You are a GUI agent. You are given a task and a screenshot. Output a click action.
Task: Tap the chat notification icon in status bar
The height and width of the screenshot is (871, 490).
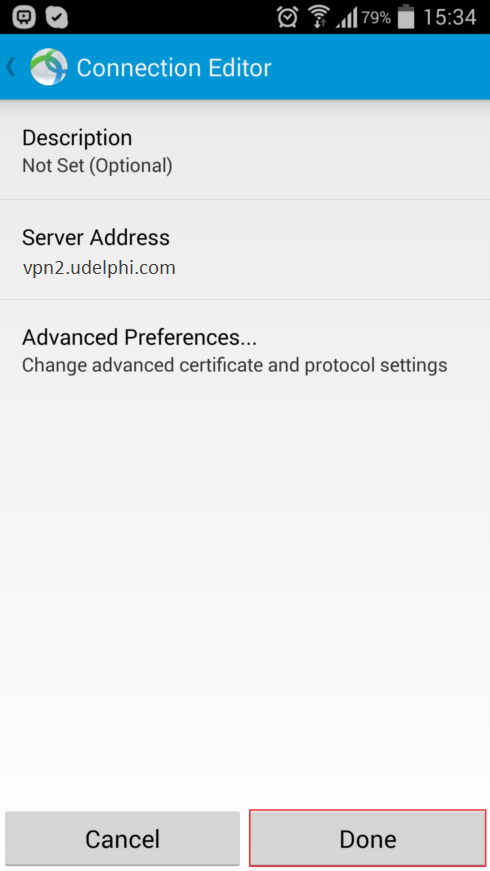[x=24, y=17]
